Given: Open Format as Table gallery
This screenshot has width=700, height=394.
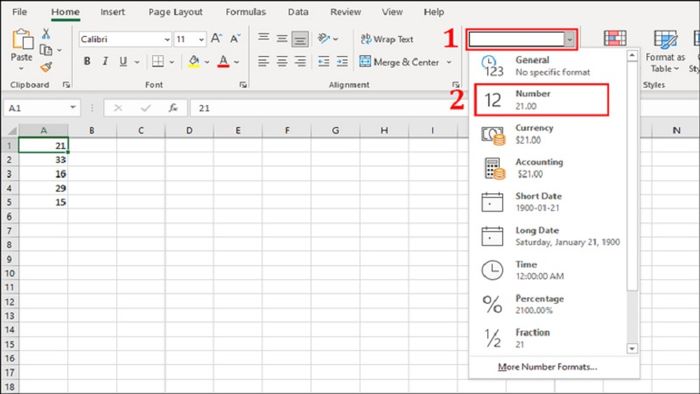Looking at the screenshot, I should [665, 51].
